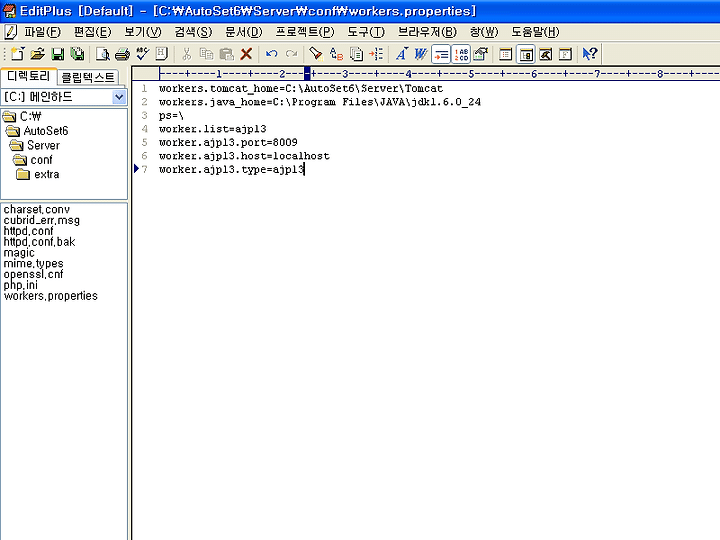Click the Open file toolbar icon
720x540 pixels.
pos(38,54)
